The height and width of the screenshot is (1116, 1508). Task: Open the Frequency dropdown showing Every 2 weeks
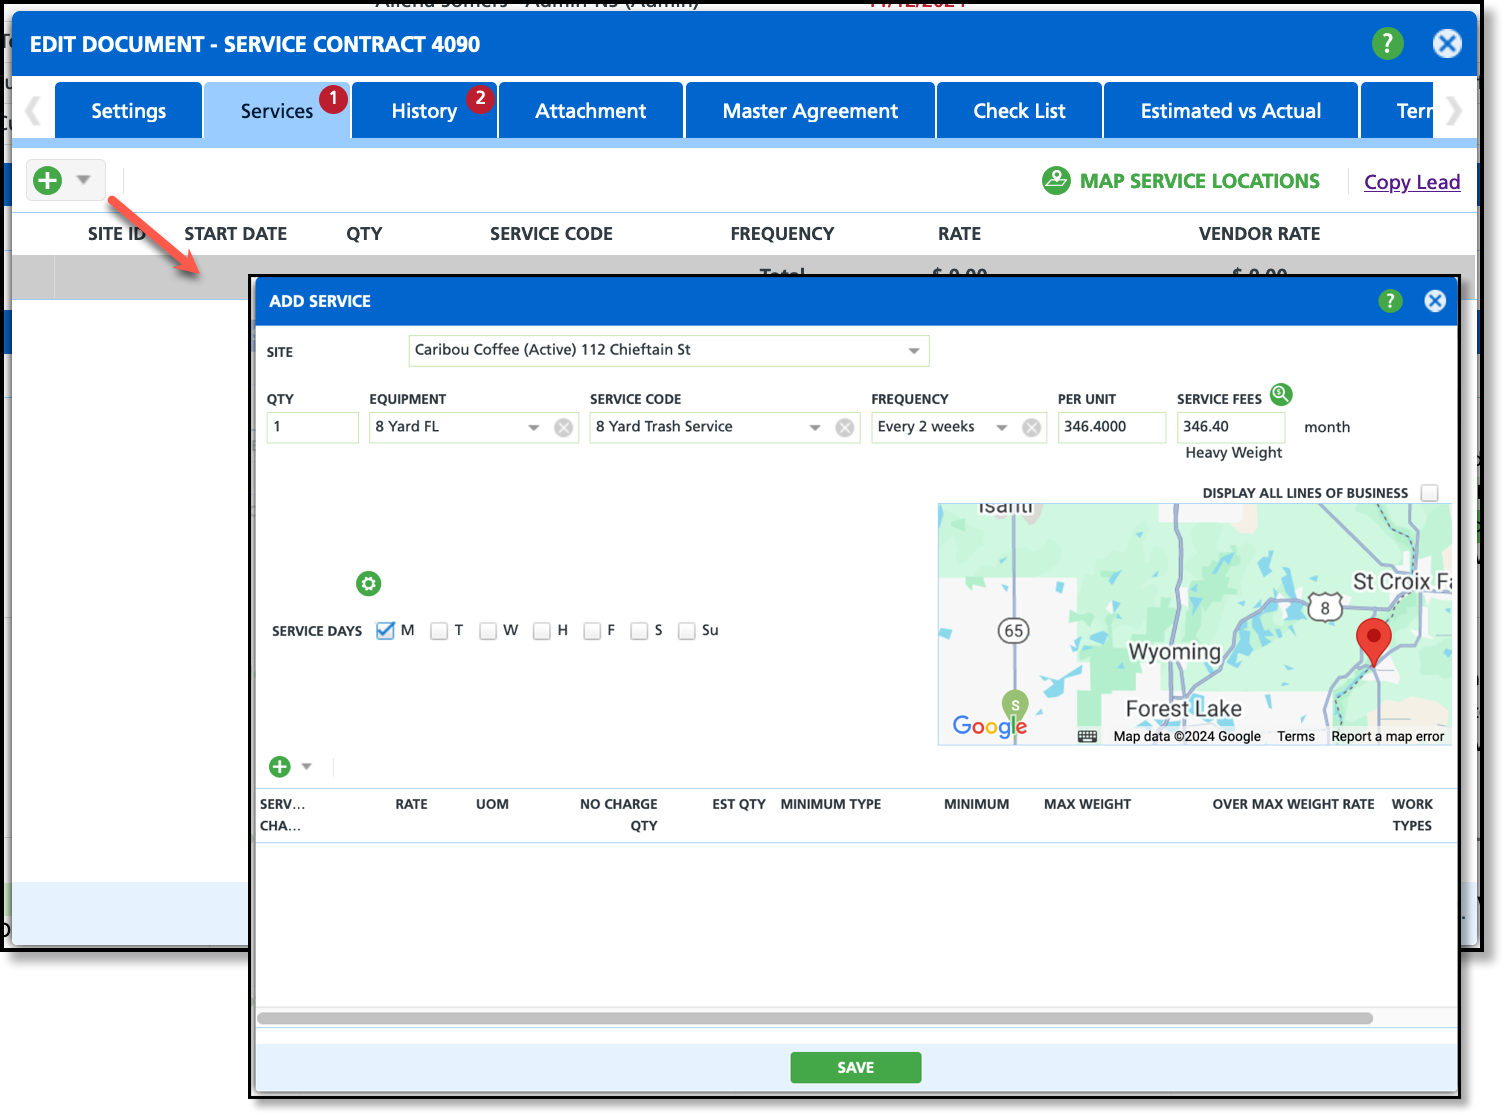click(1001, 428)
